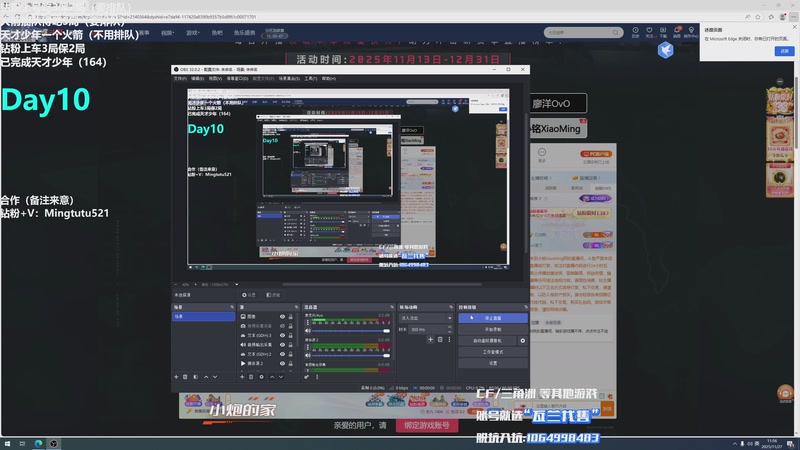The width and height of the screenshot is (800, 450).
Task: Delete selected scene using Scenes panel trash icon
Action: 185,377
